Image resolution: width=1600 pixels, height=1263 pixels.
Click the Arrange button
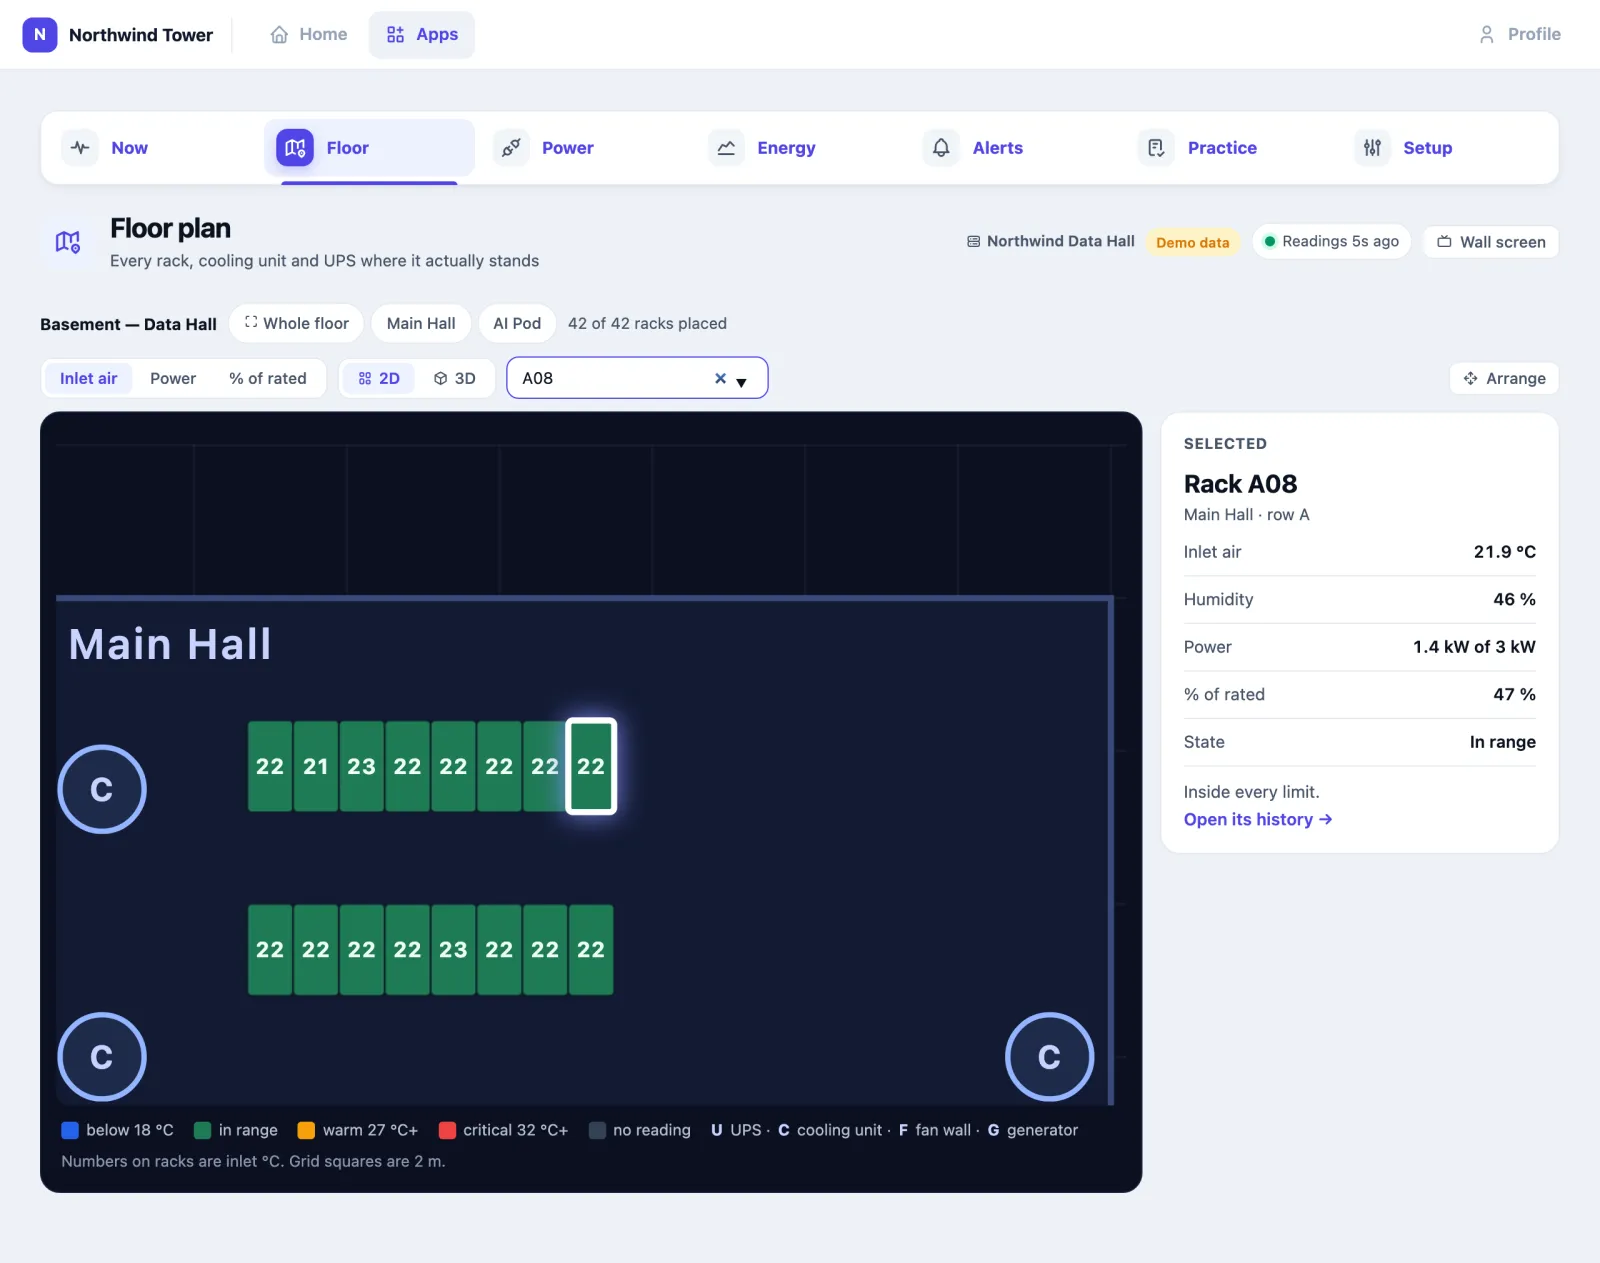[1504, 379]
